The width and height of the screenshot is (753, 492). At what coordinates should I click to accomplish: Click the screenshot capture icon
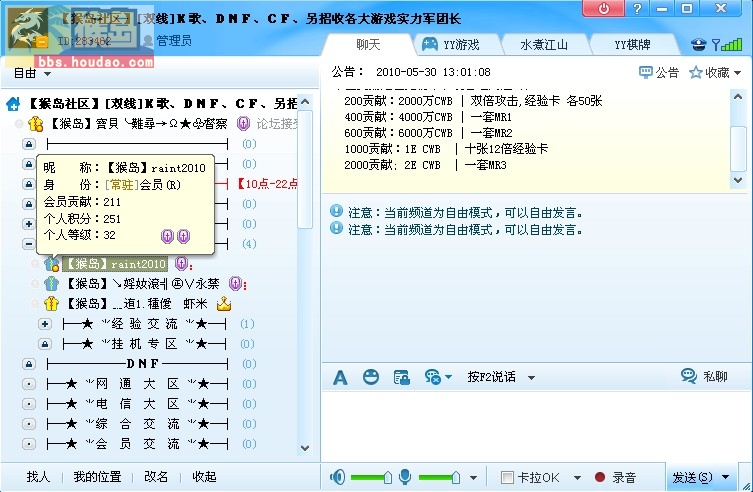click(401, 378)
